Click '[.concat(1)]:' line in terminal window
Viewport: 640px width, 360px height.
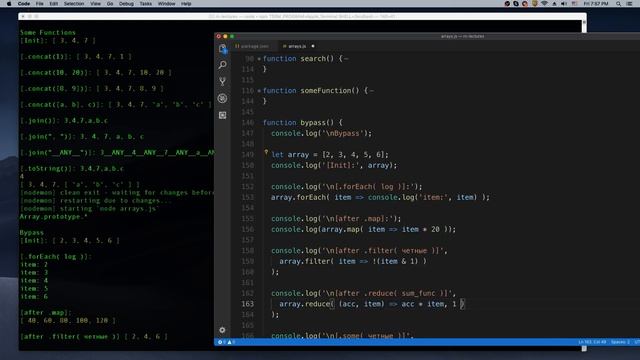tap(76, 57)
